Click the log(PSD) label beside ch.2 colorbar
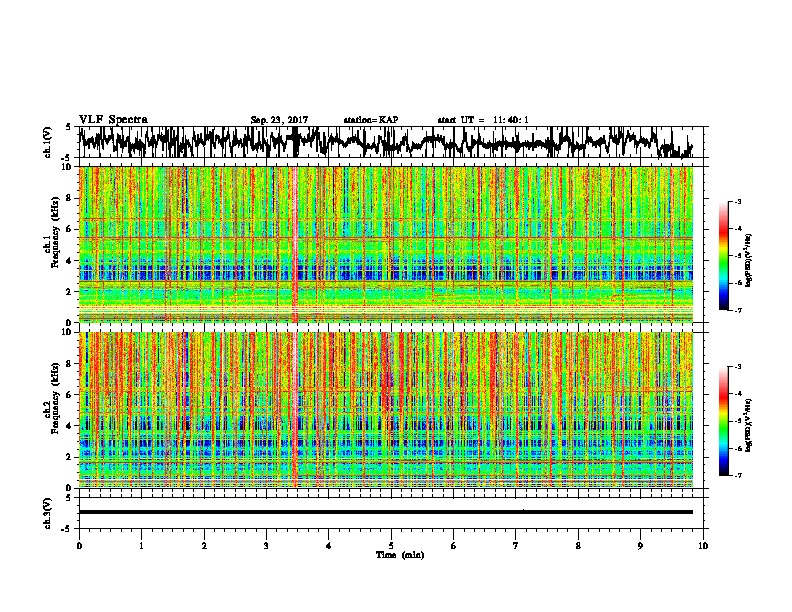 (x=749, y=425)
